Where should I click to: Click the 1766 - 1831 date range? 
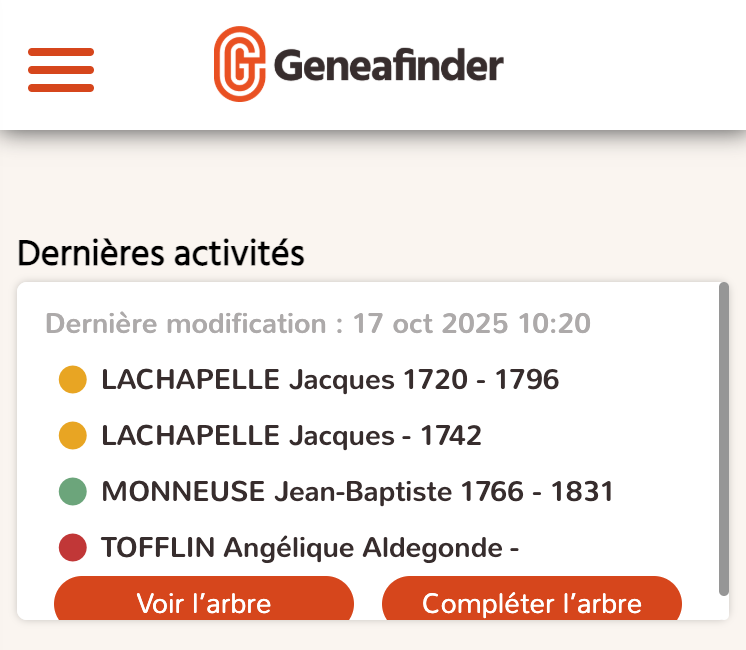pos(536,492)
